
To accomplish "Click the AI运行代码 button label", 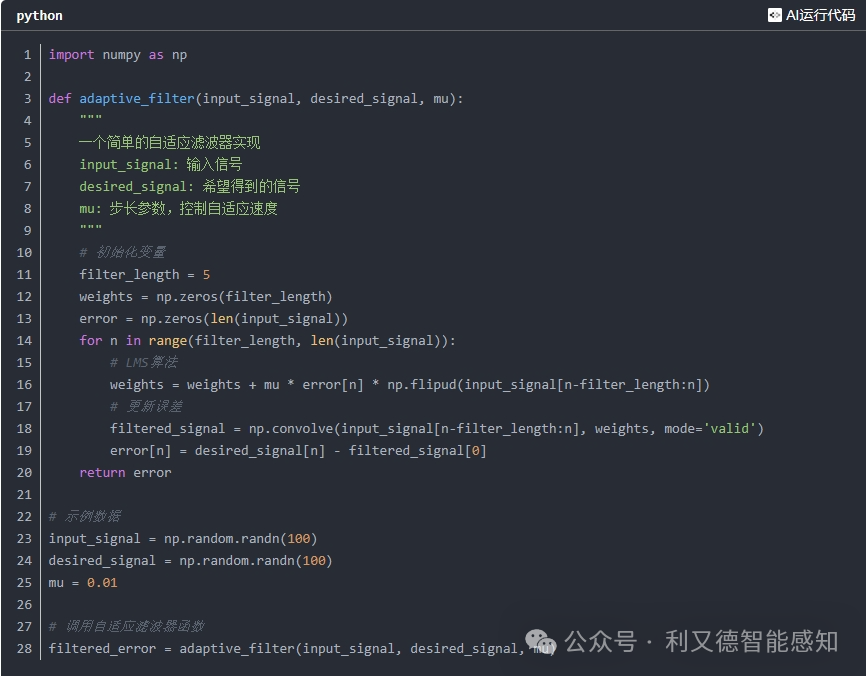I will point(820,15).
